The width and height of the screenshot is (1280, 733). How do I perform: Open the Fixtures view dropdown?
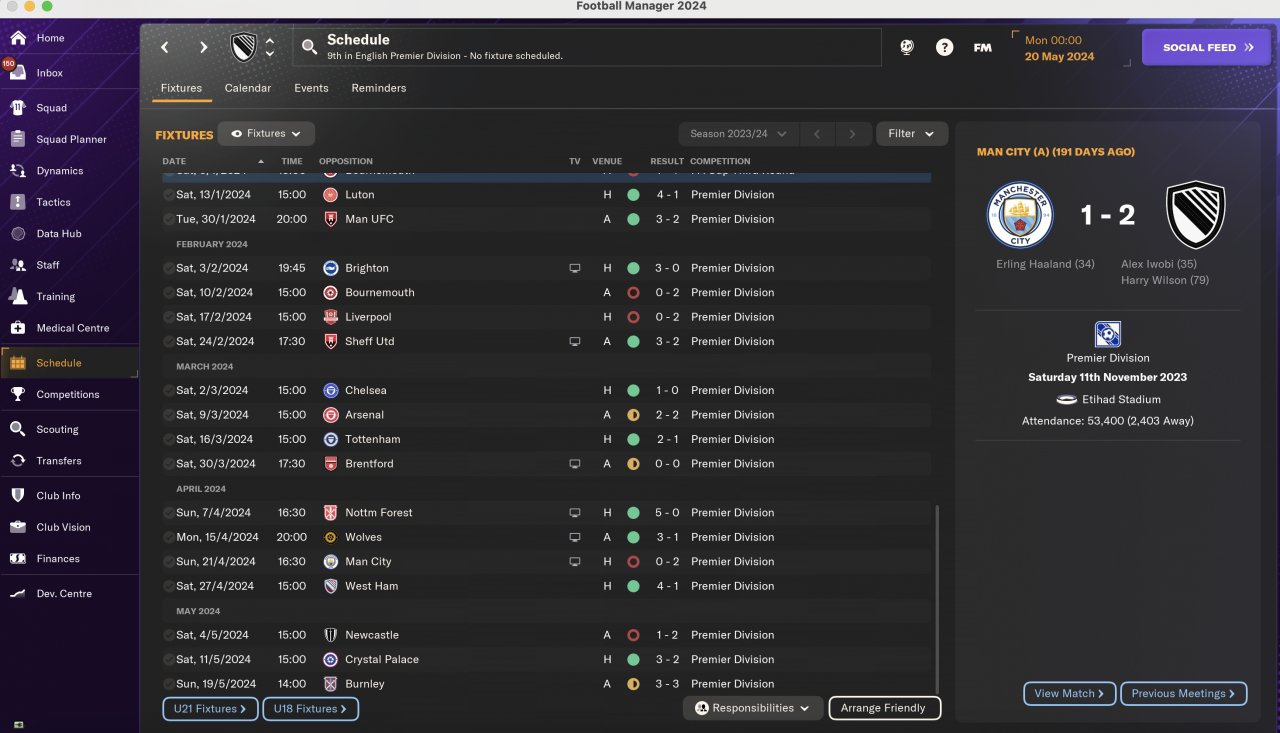pos(266,133)
